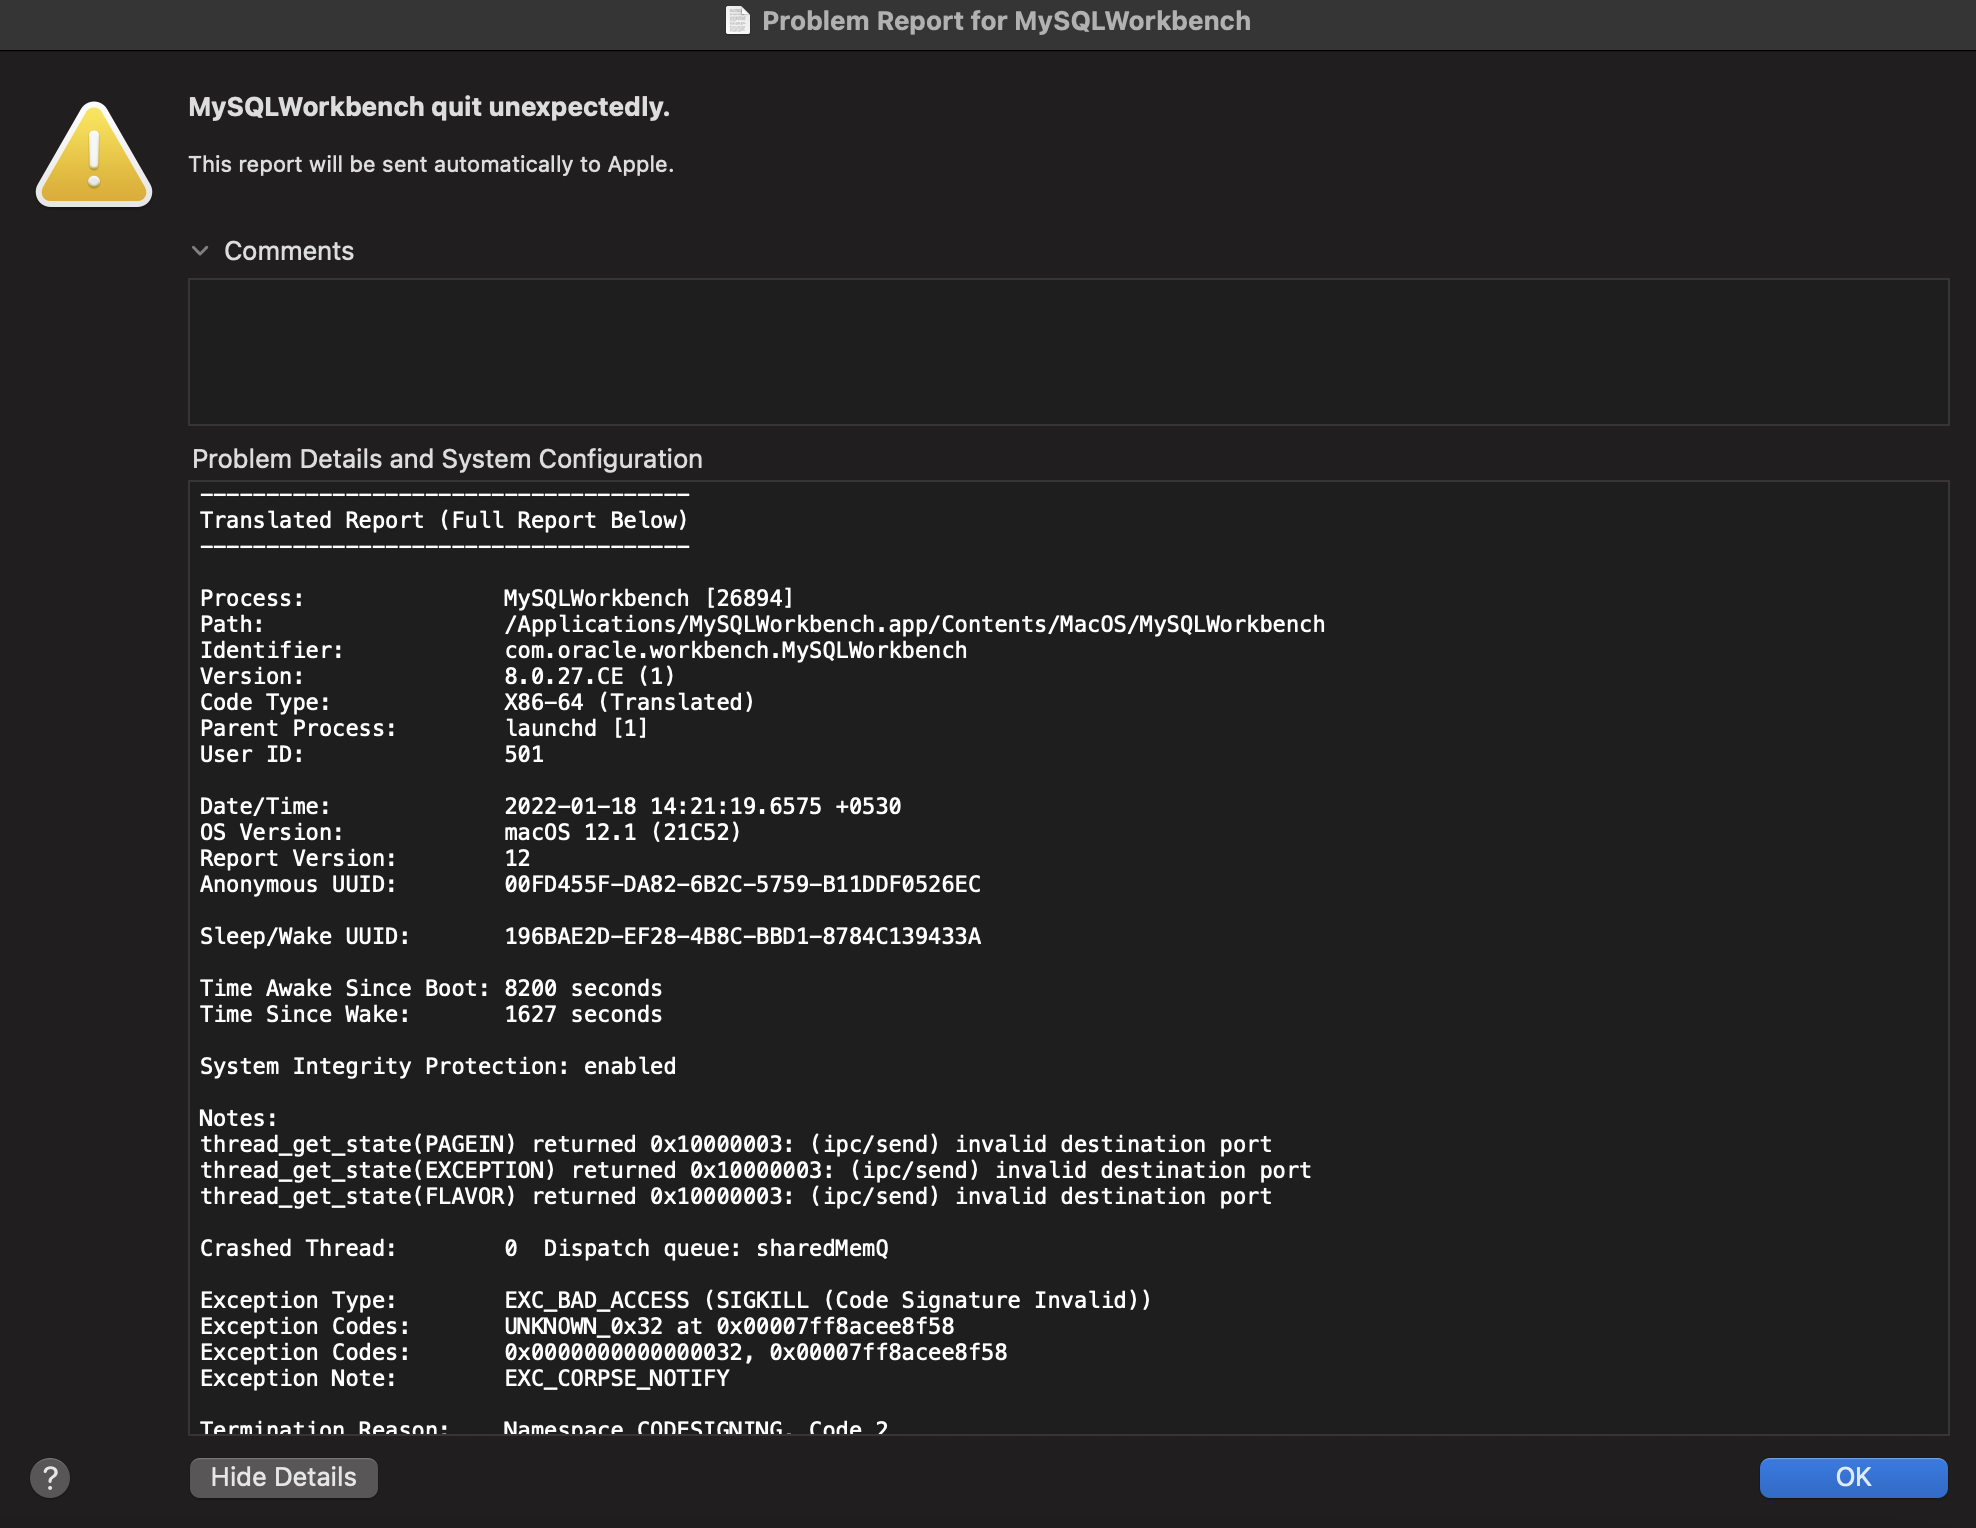Click exception type 'EXC_BAD_ACCESS (SIGKILL...' value
Viewport: 1976px width, 1528px height.
click(x=828, y=1300)
